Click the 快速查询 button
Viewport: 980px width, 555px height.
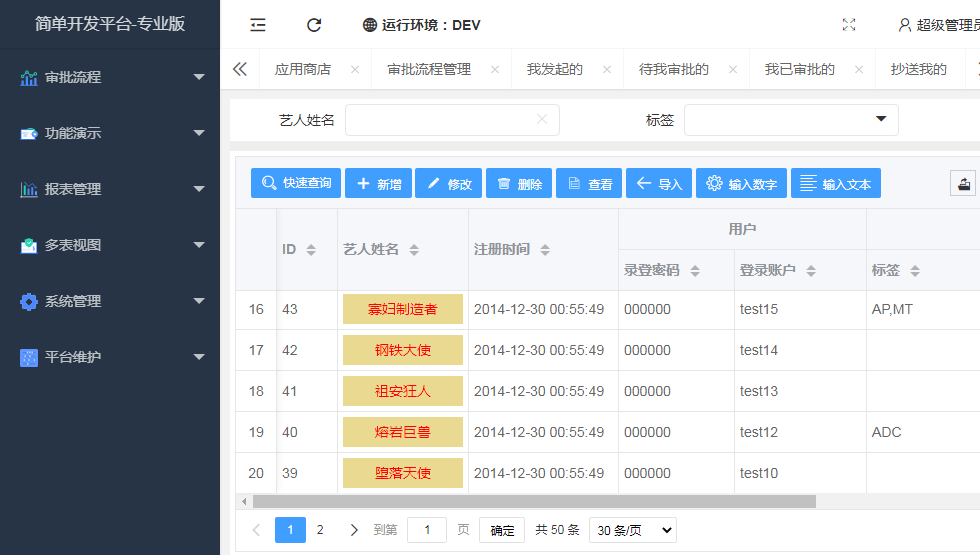[x=296, y=183]
